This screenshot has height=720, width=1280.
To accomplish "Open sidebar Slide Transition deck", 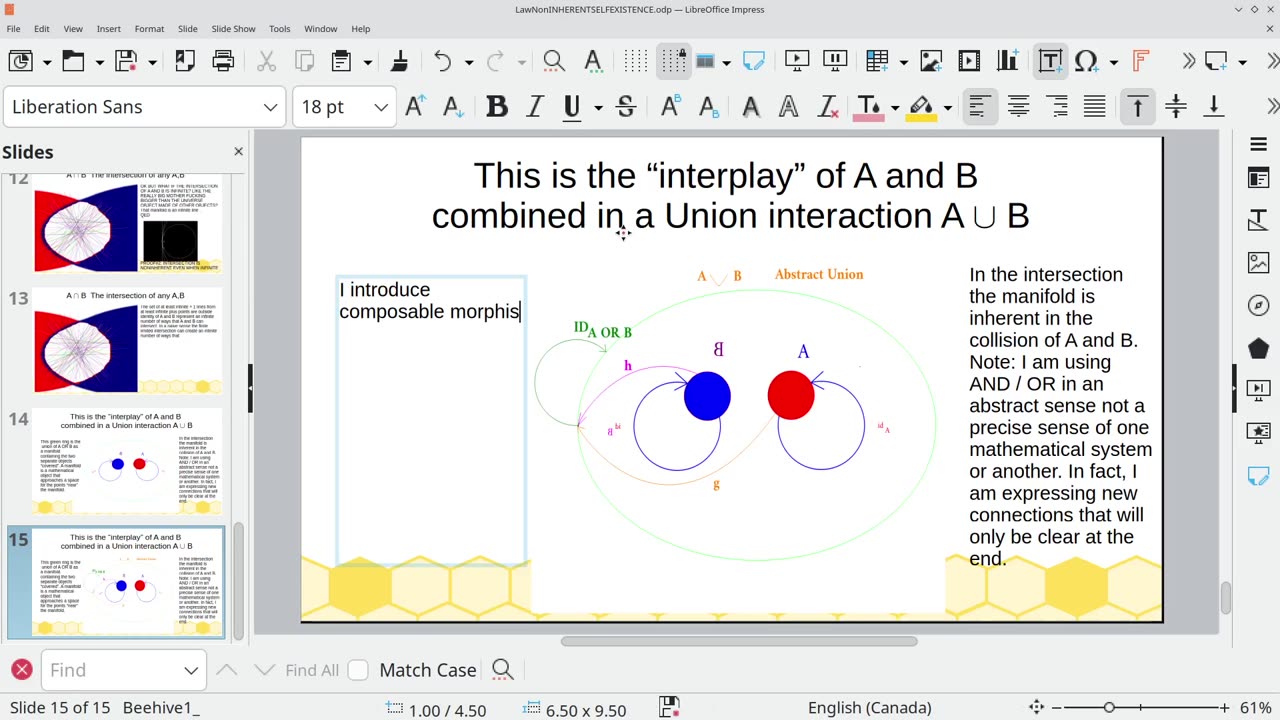I will [x=1258, y=390].
